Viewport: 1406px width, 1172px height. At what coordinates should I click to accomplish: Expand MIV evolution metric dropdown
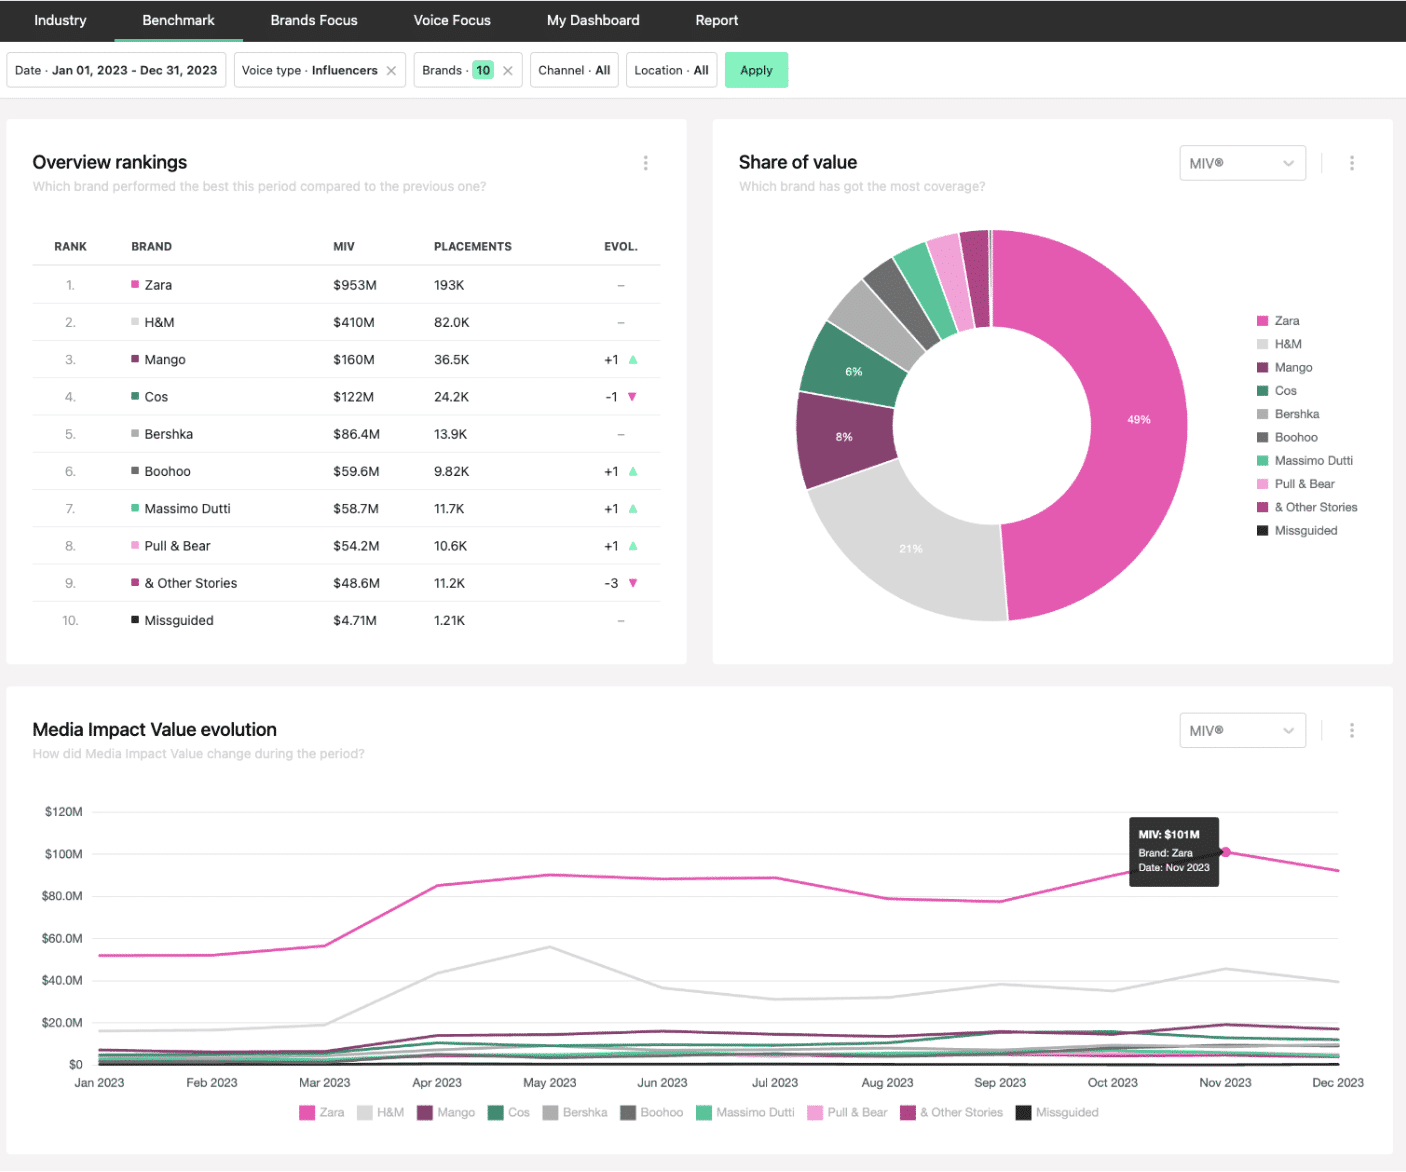[x=1243, y=731]
